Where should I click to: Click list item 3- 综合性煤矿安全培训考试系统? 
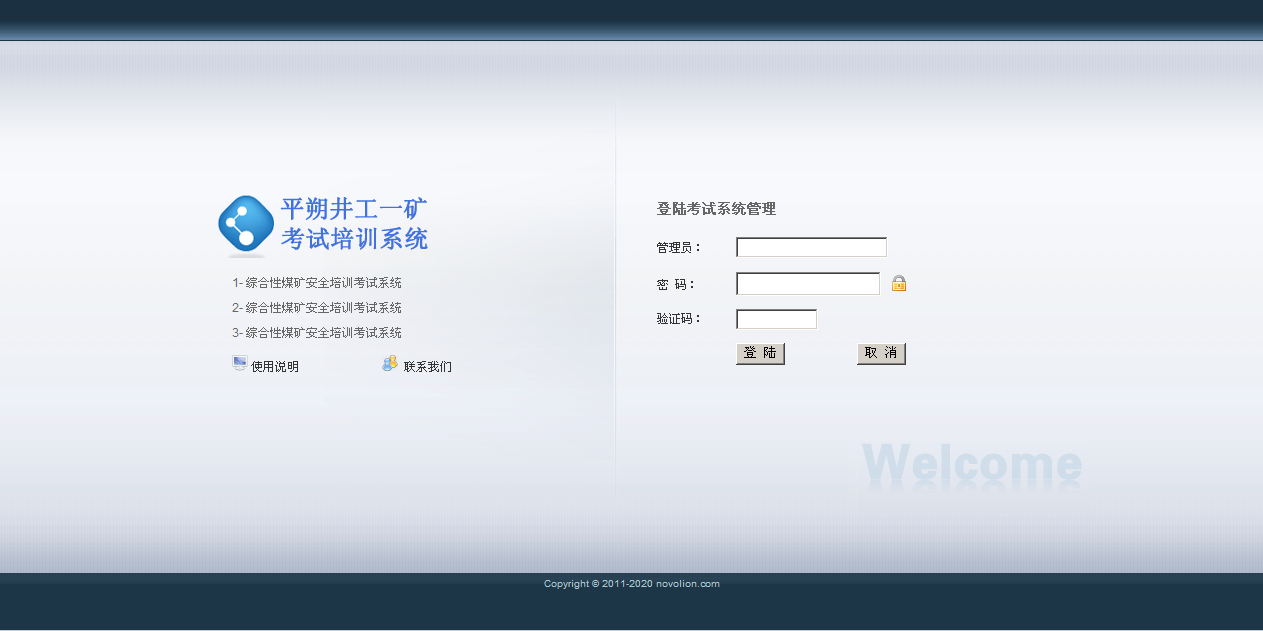coord(317,333)
